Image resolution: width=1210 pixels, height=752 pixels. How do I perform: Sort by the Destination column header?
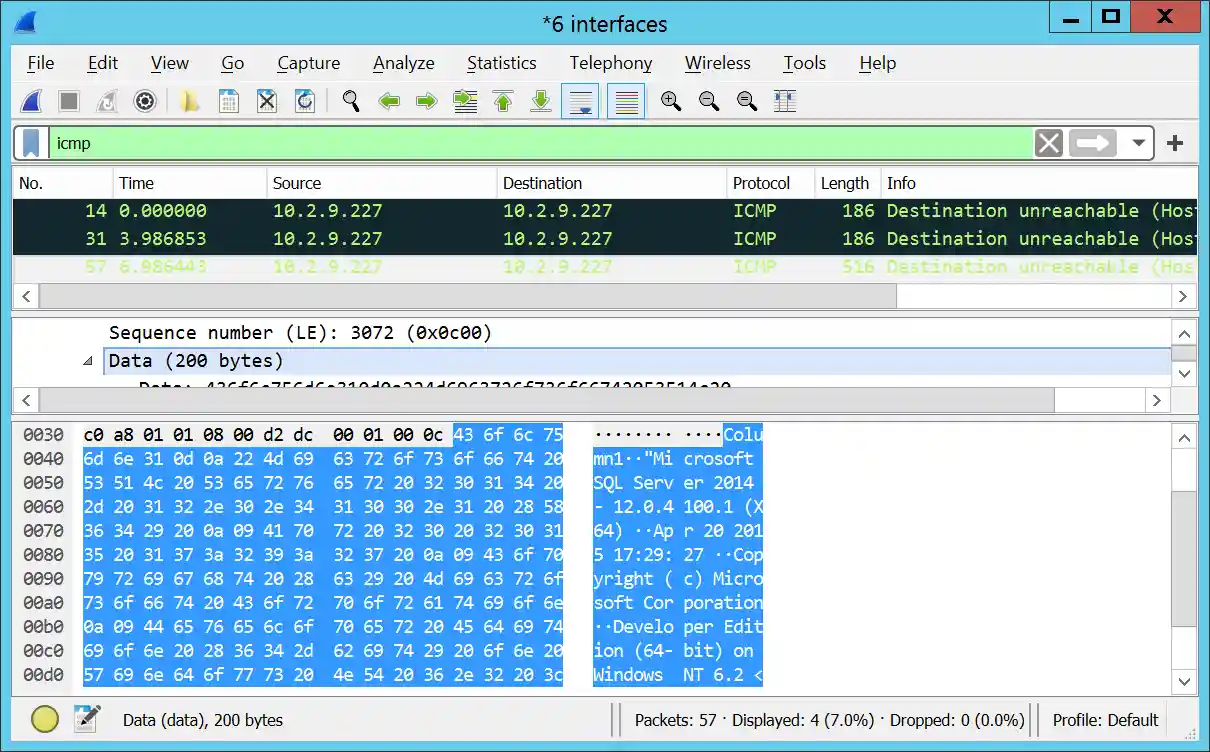(611, 183)
